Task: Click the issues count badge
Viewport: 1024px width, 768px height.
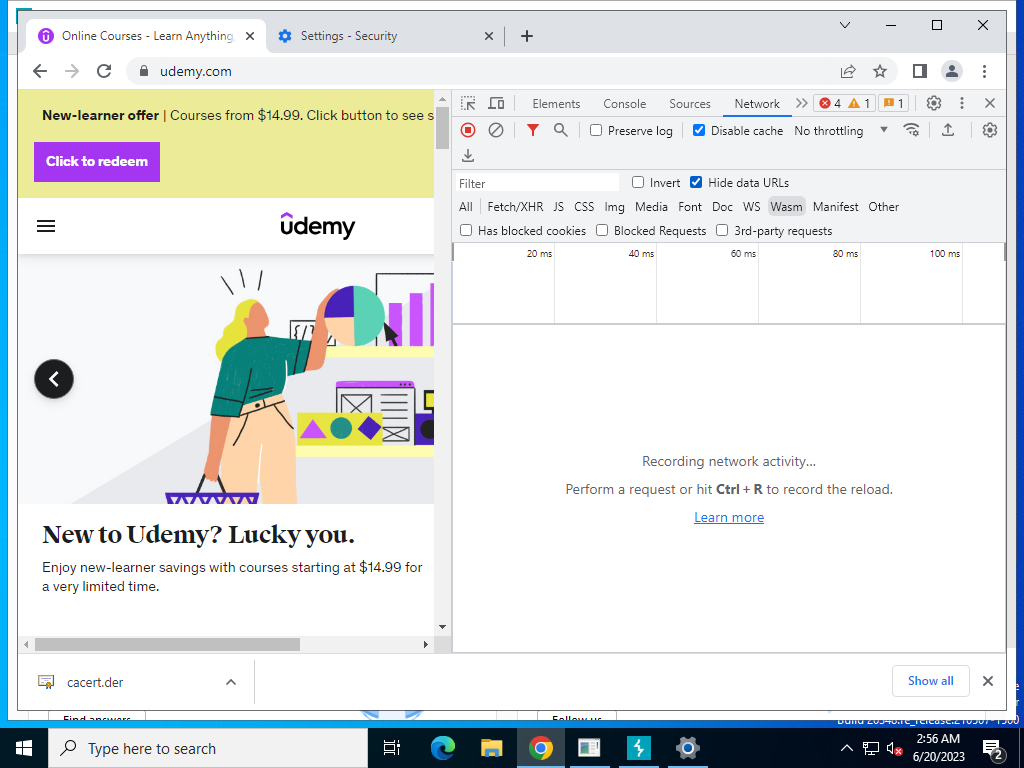Action: point(893,103)
